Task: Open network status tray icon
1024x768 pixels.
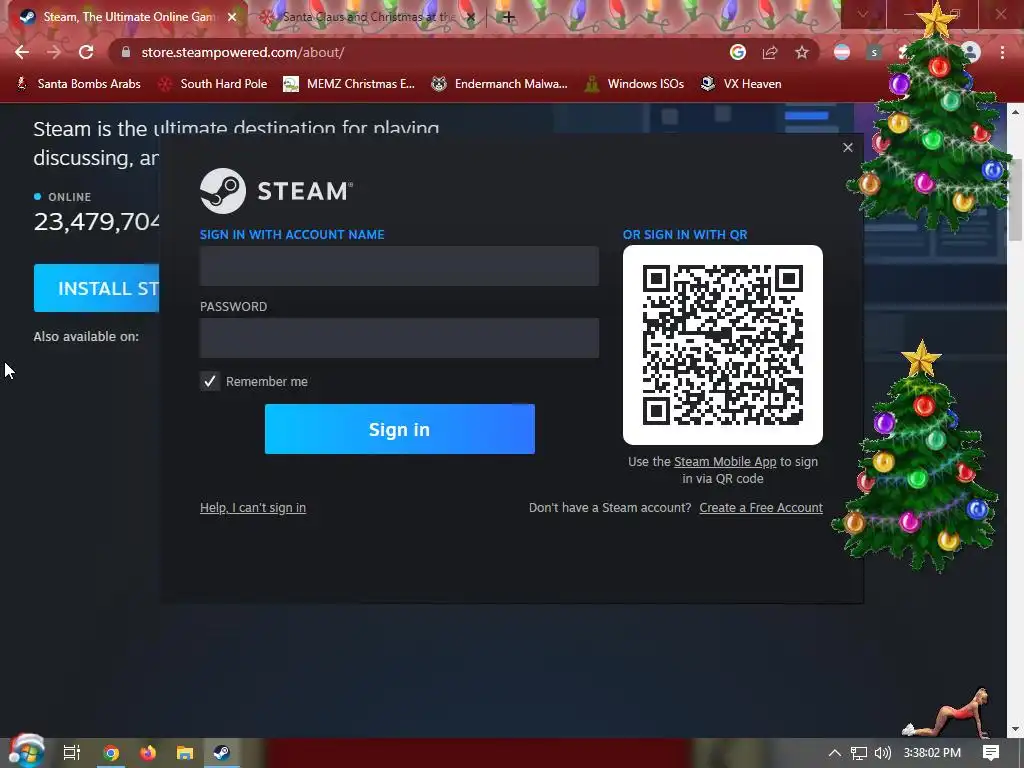Action: (x=859, y=753)
